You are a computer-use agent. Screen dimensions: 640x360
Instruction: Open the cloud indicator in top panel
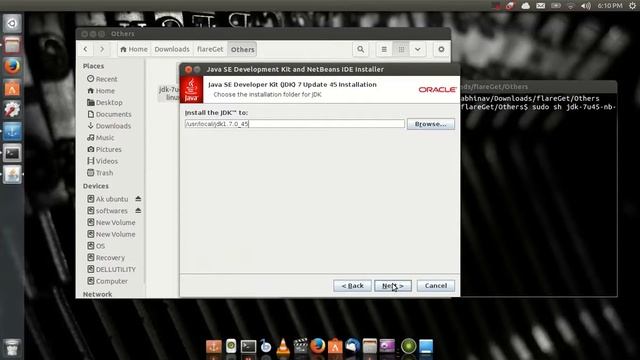click(x=525, y=6)
